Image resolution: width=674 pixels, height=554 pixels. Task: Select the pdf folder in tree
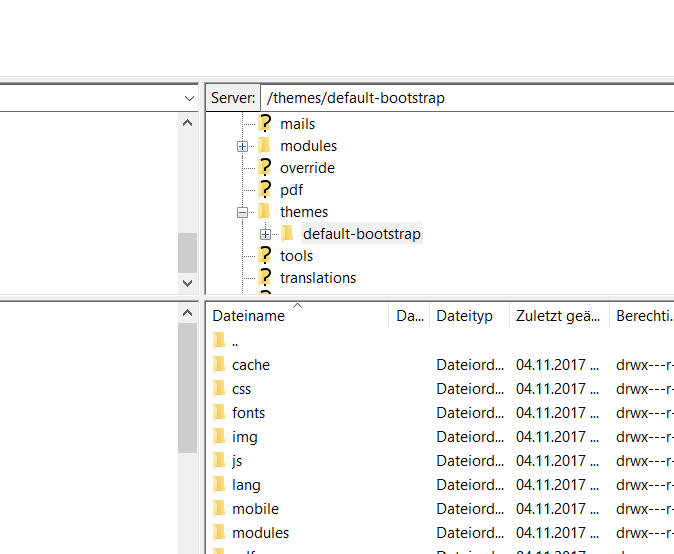(291, 190)
